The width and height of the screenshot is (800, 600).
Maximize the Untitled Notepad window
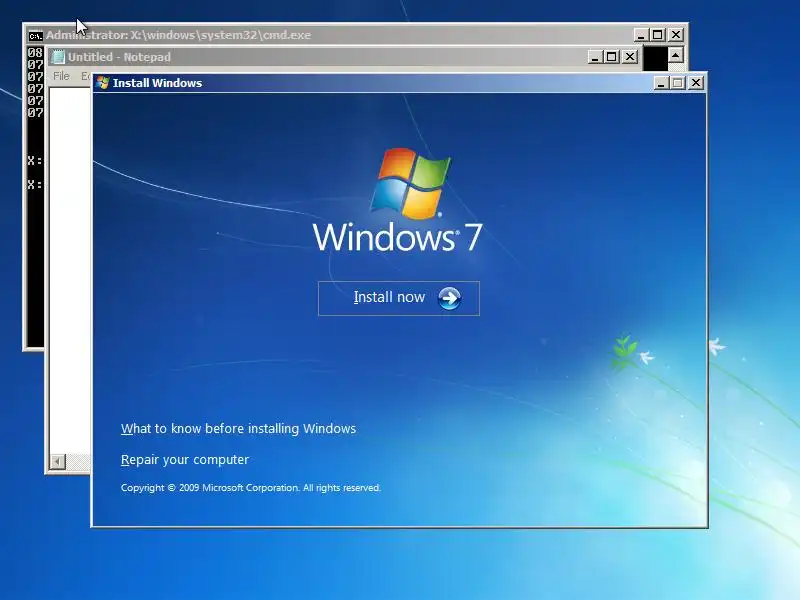[612, 57]
